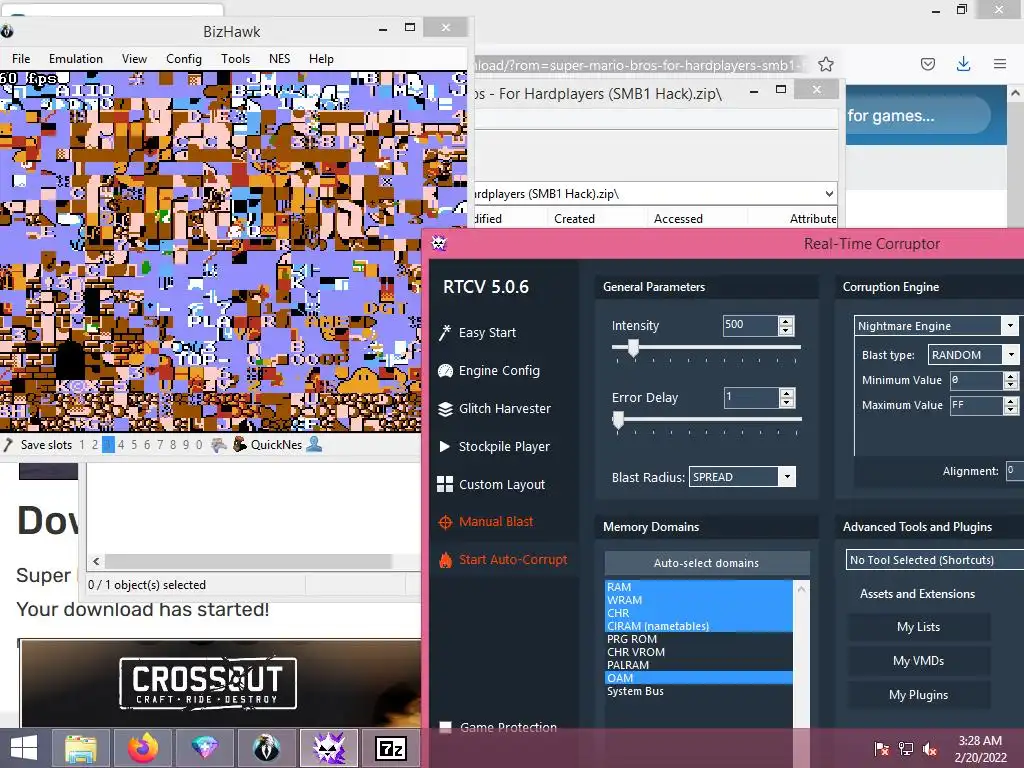Image resolution: width=1024 pixels, height=768 pixels.
Task: Click the QuickNes core icon
Action: (x=240, y=445)
